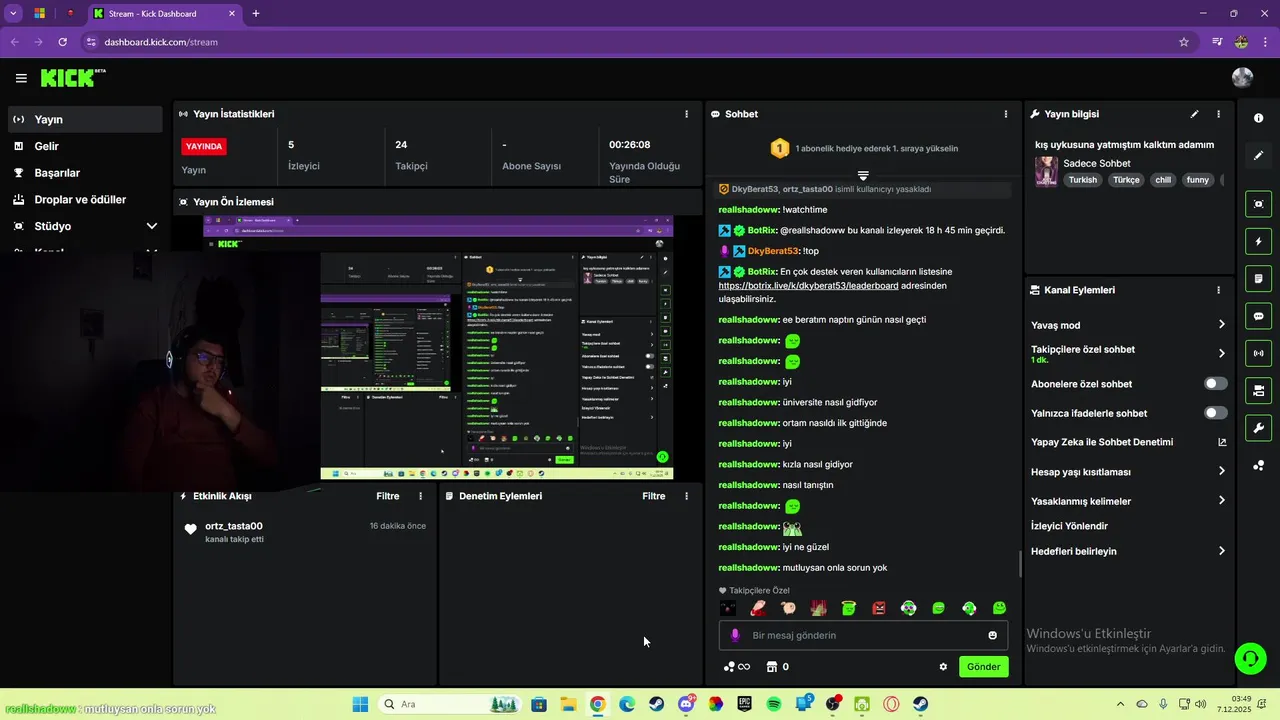Expand Hedefleri belirleyin settings
Viewport: 1280px width, 720px height.
coord(1221,551)
